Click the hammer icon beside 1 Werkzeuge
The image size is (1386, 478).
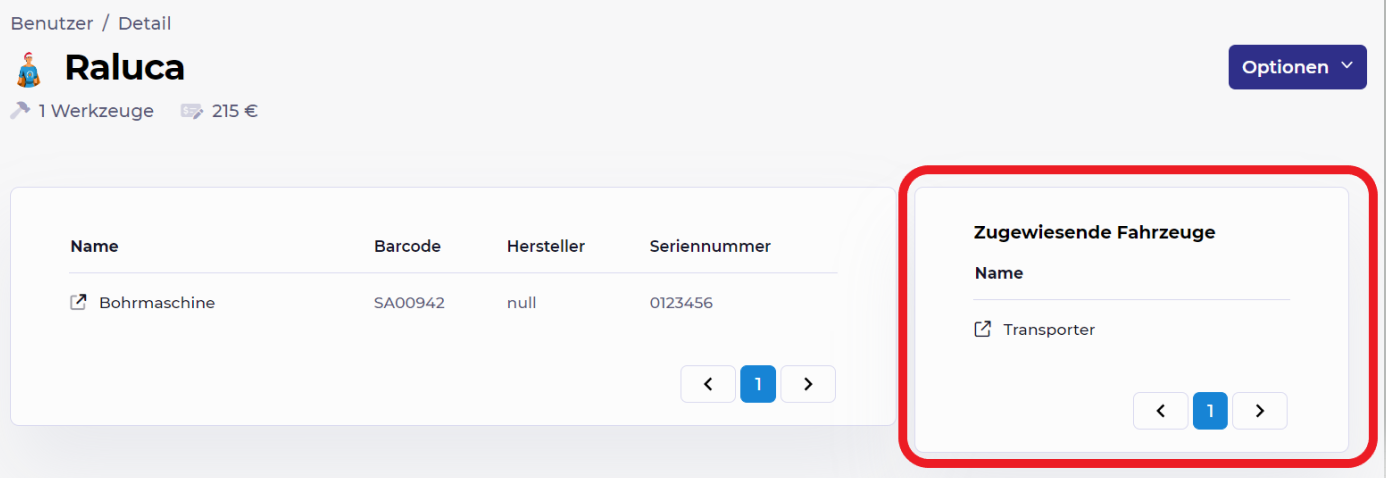(20, 111)
